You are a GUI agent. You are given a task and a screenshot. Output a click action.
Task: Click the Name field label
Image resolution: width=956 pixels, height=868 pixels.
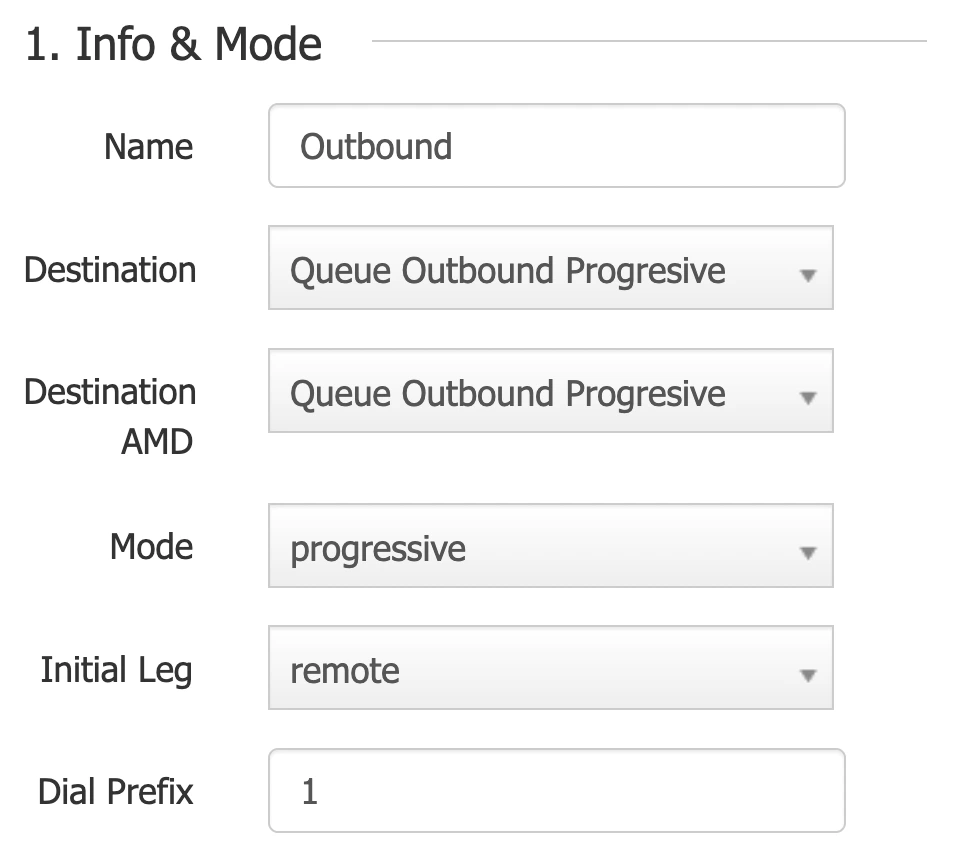tap(148, 147)
